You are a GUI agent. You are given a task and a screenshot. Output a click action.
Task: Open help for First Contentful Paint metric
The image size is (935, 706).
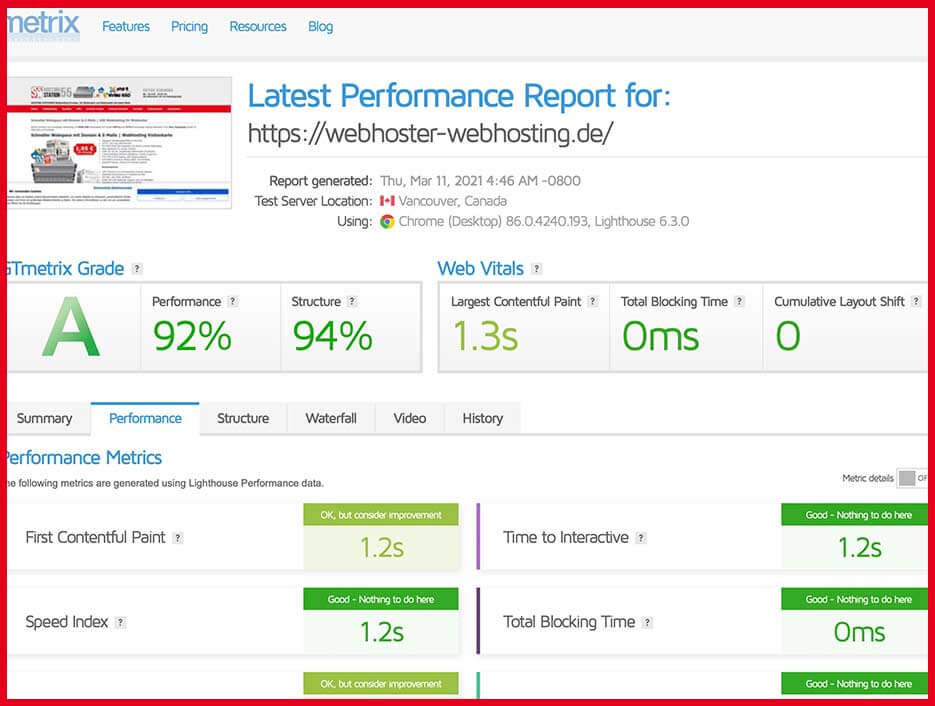coord(178,537)
